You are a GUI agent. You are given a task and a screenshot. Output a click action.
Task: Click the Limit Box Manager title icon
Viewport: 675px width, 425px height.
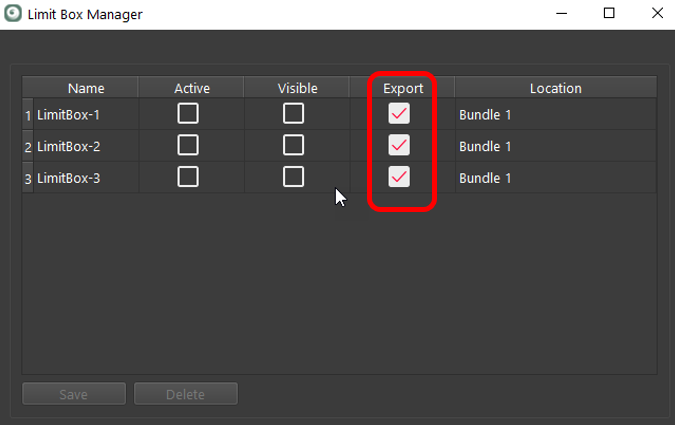13,14
